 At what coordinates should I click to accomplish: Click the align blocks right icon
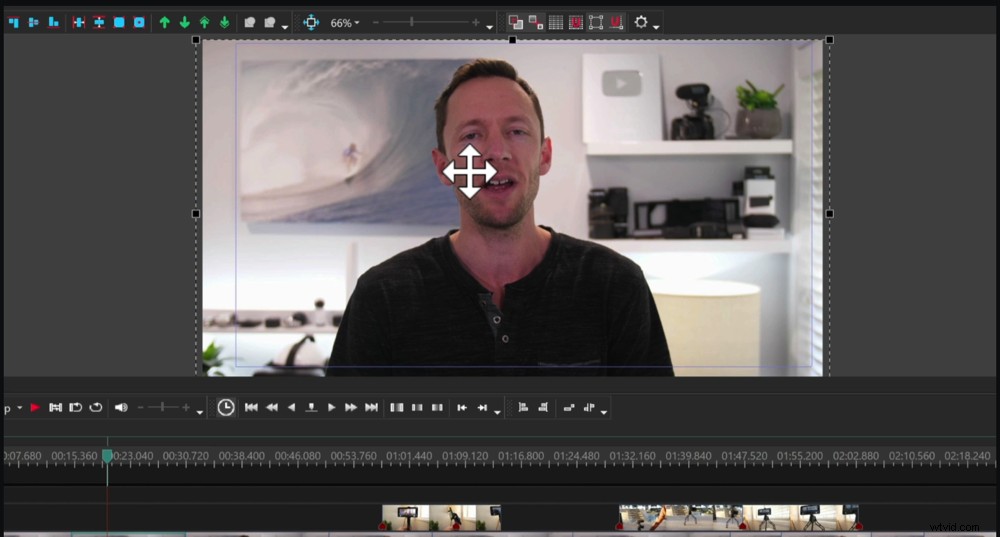(543, 408)
